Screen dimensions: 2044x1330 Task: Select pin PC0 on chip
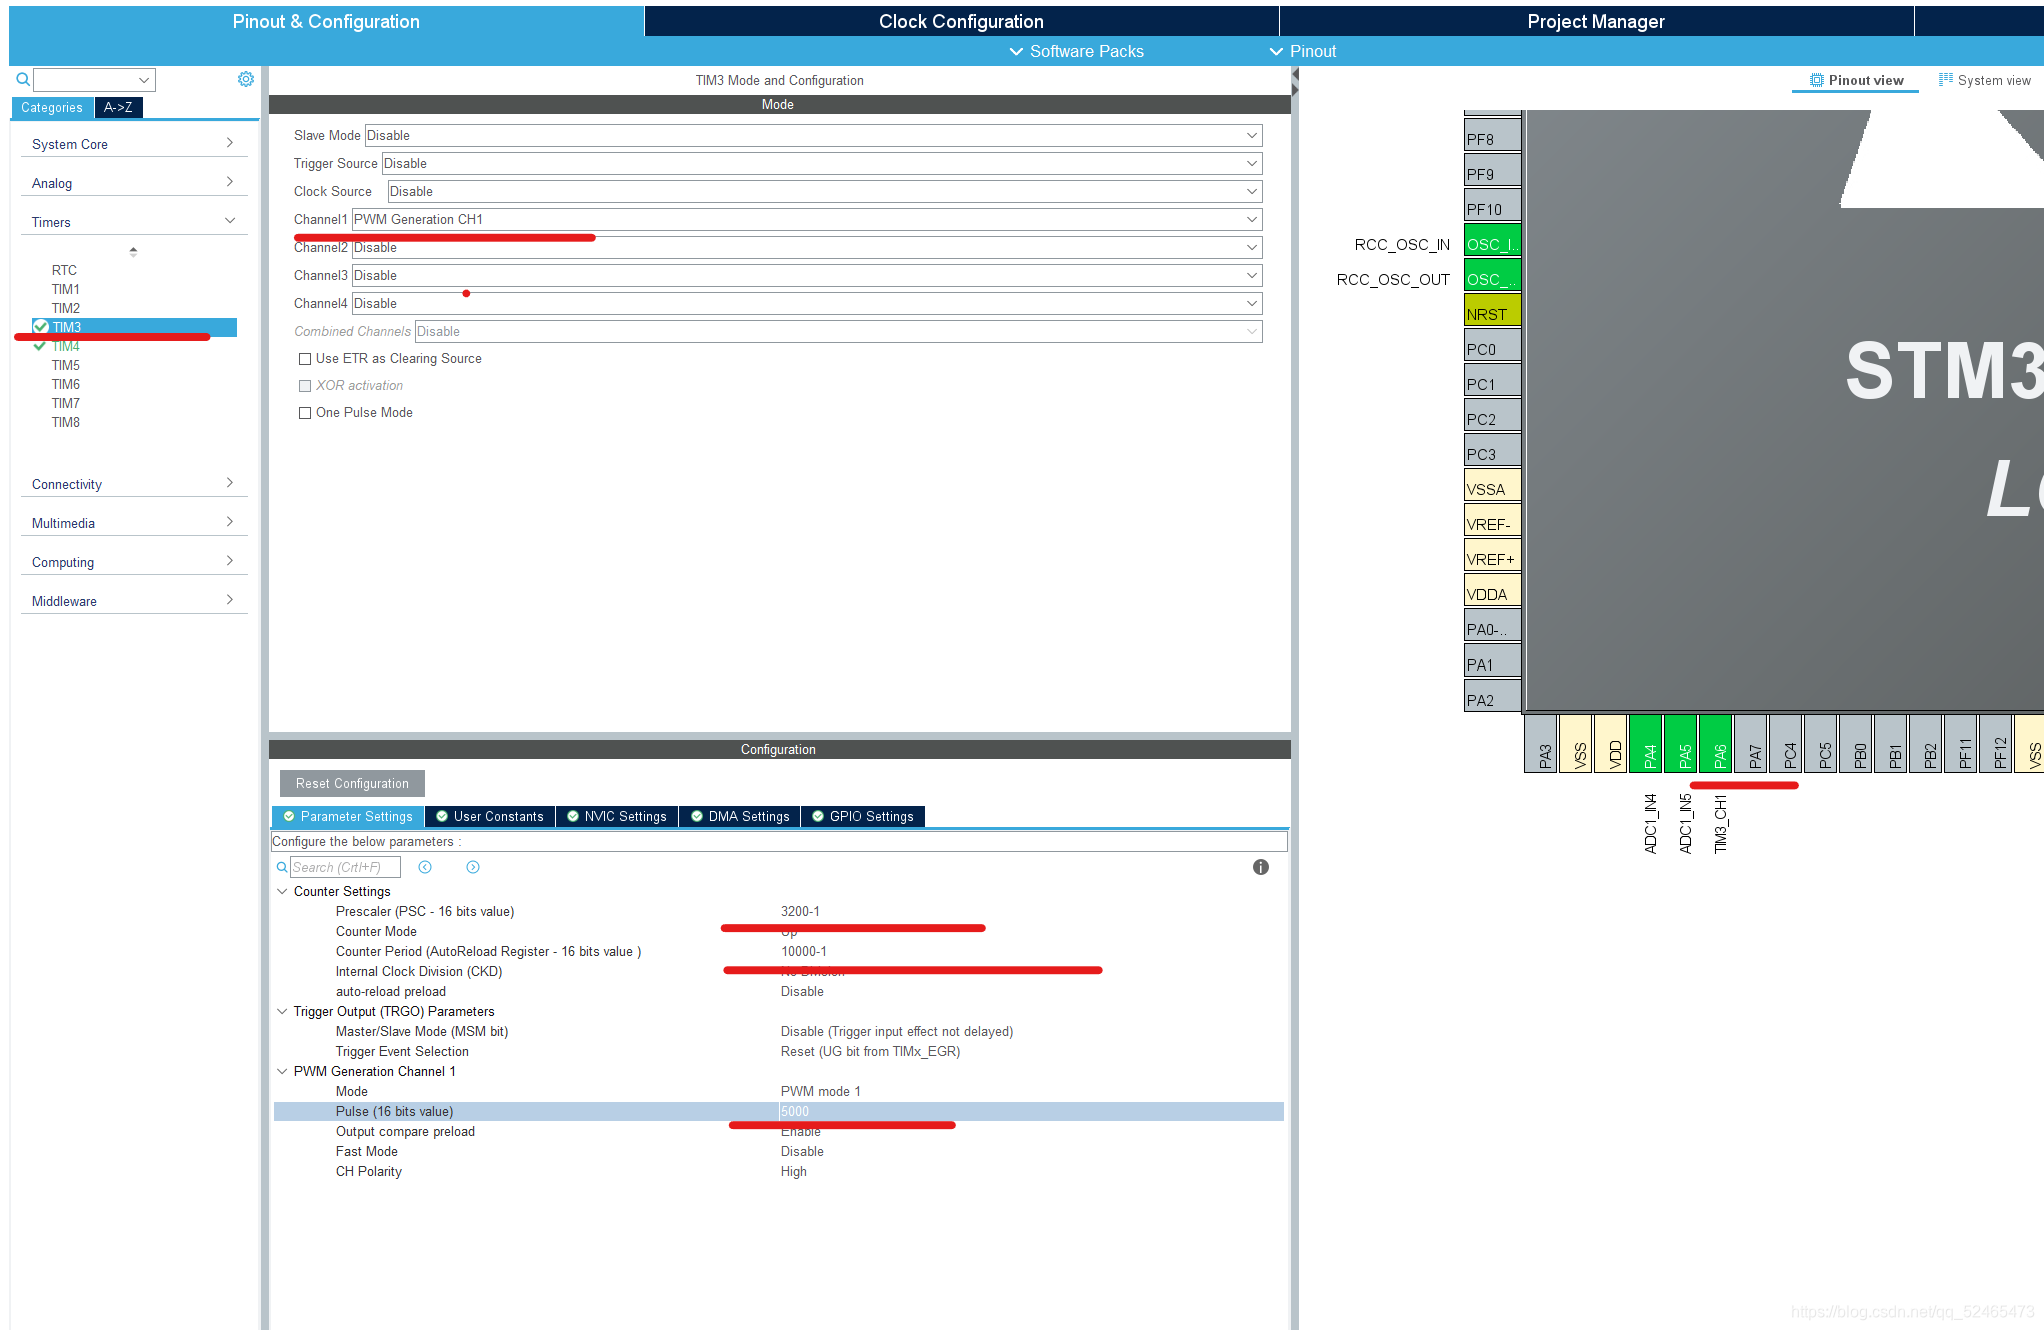coord(1492,345)
